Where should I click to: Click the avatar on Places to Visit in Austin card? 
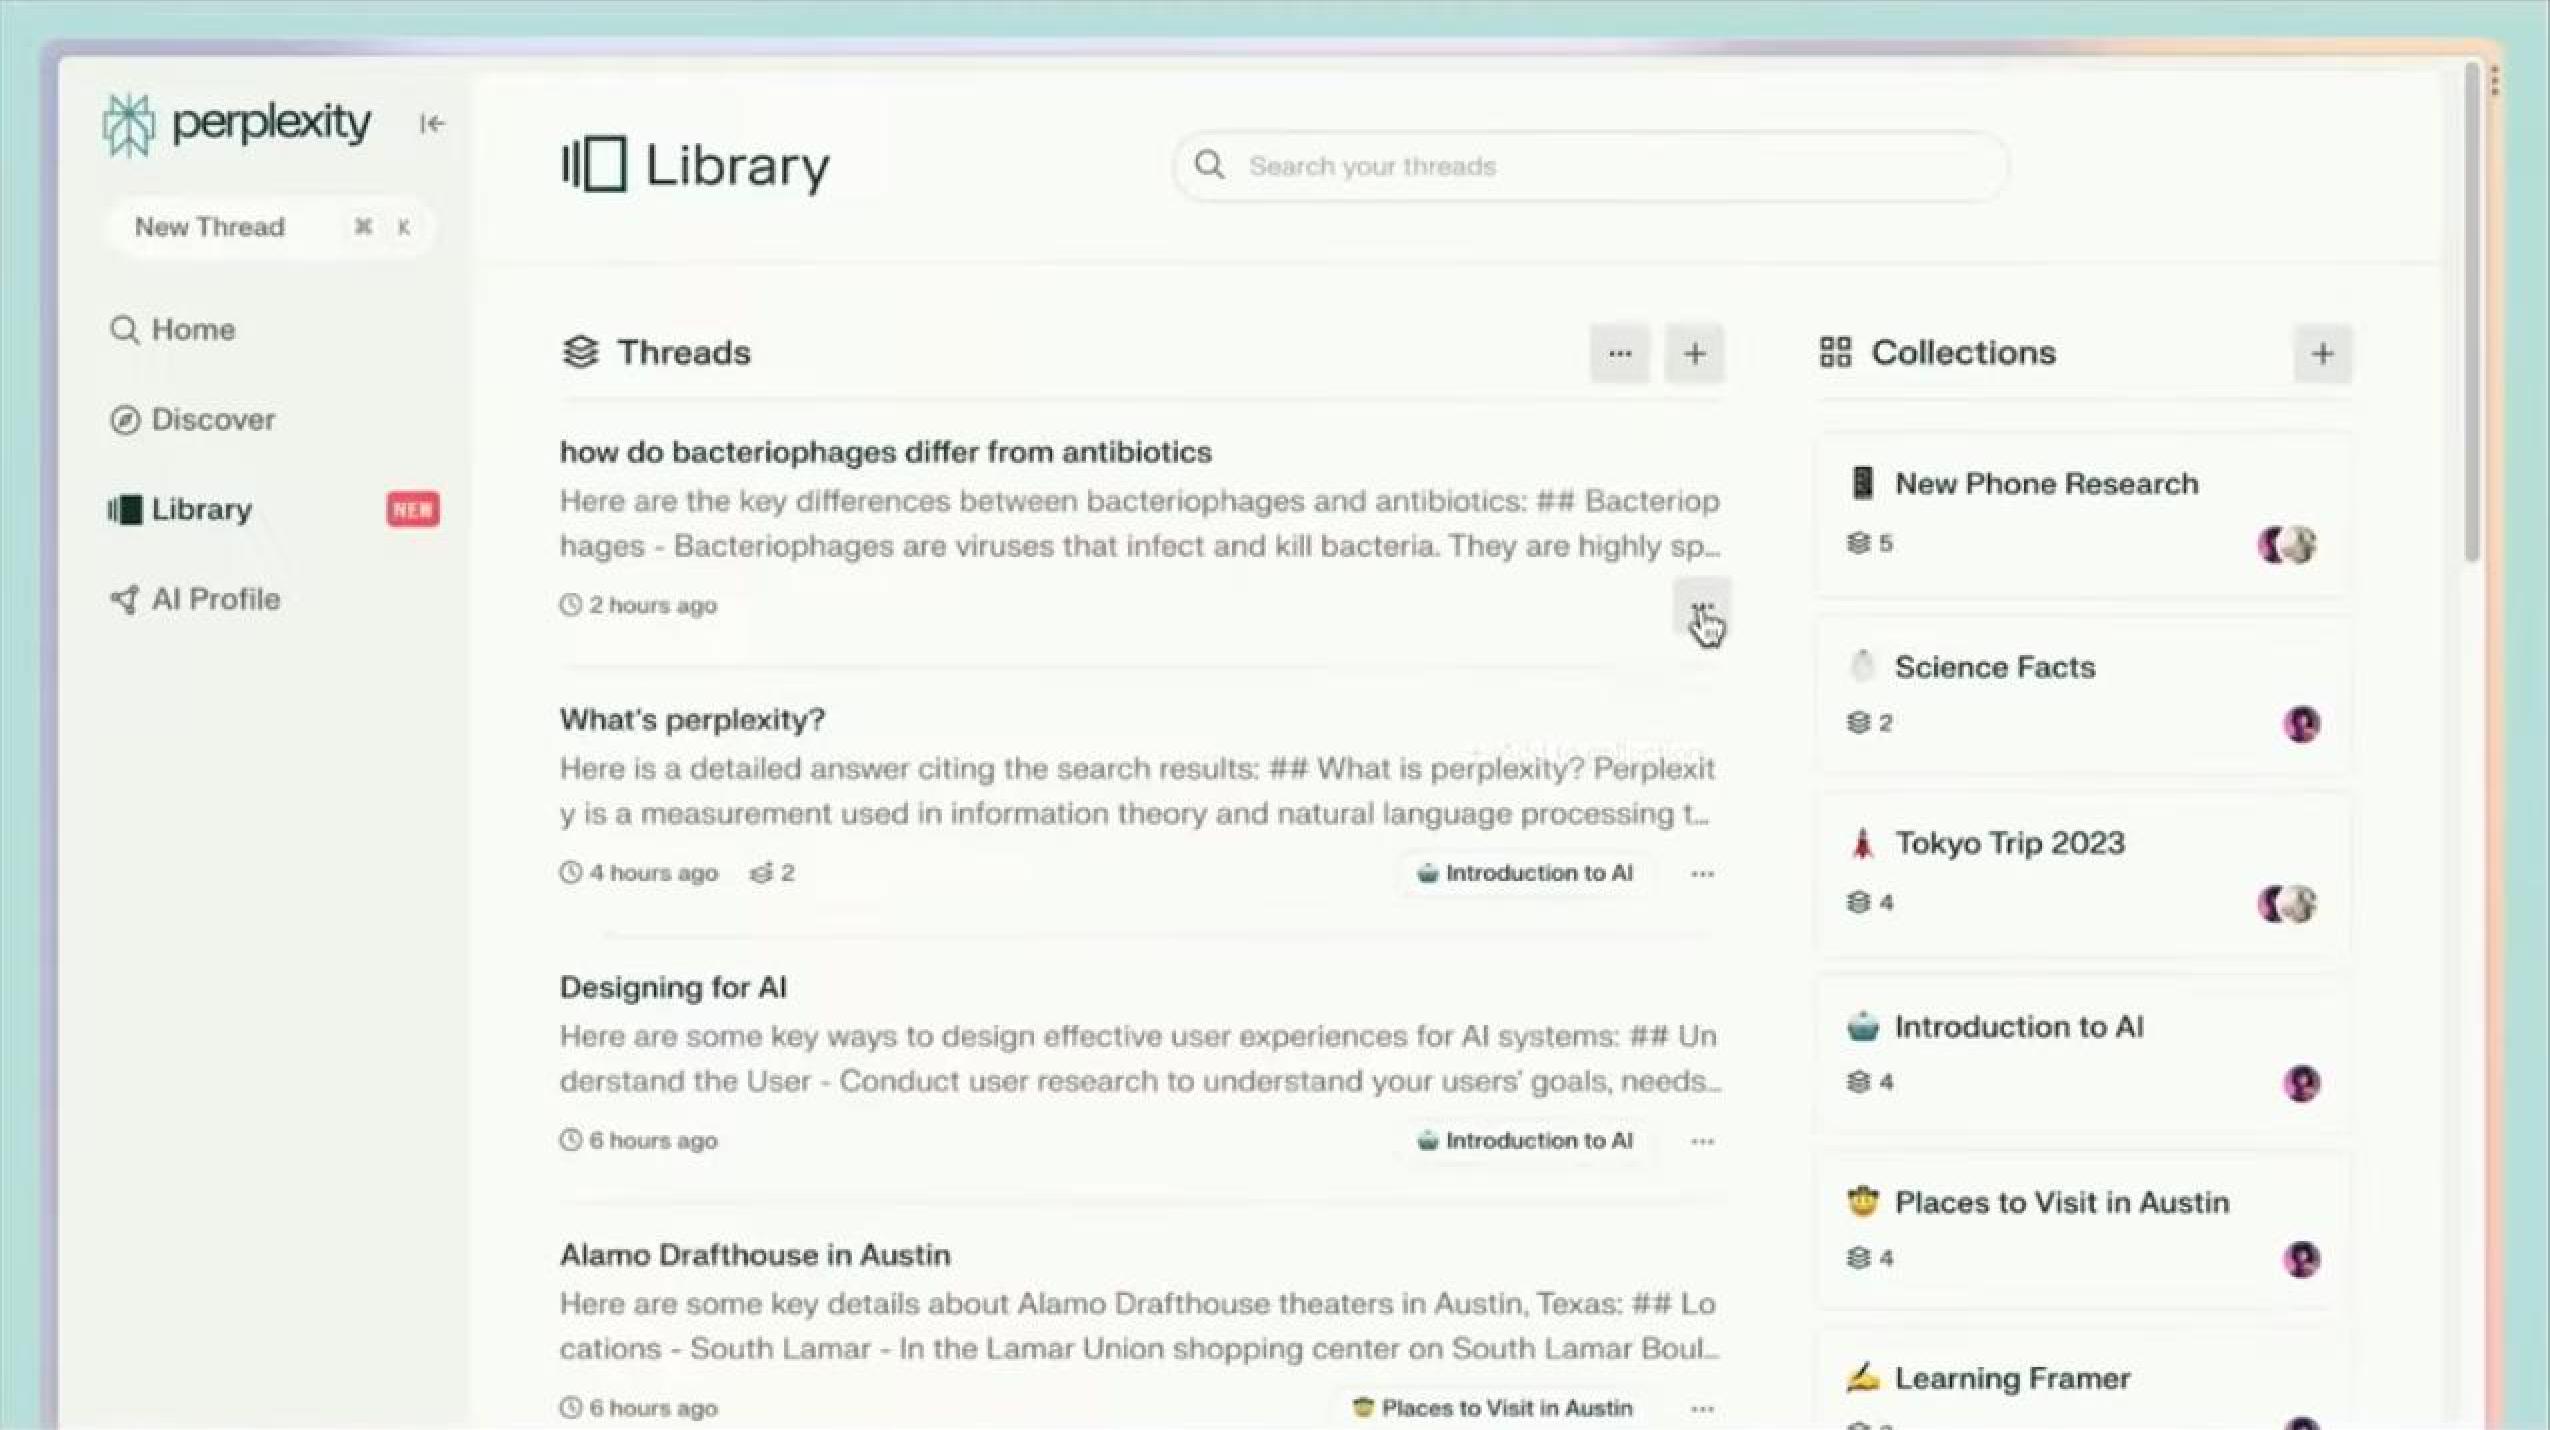click(2302, 1259)
